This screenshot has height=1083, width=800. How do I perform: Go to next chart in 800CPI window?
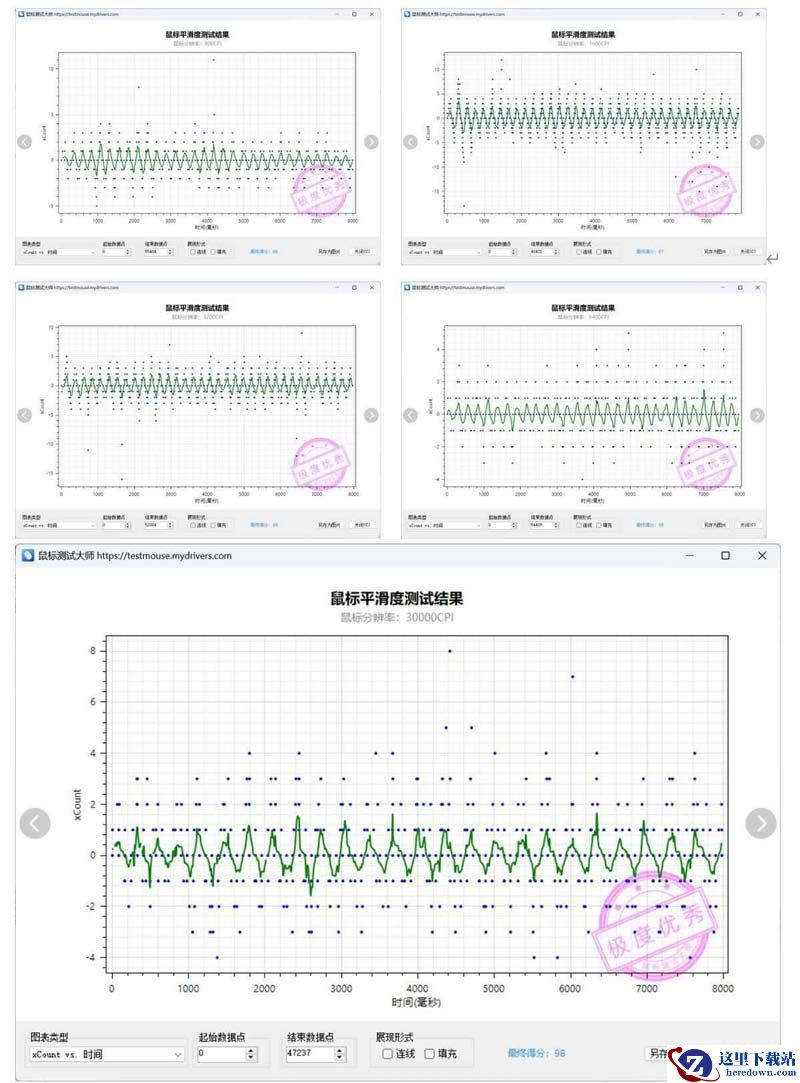coord(371,142)
